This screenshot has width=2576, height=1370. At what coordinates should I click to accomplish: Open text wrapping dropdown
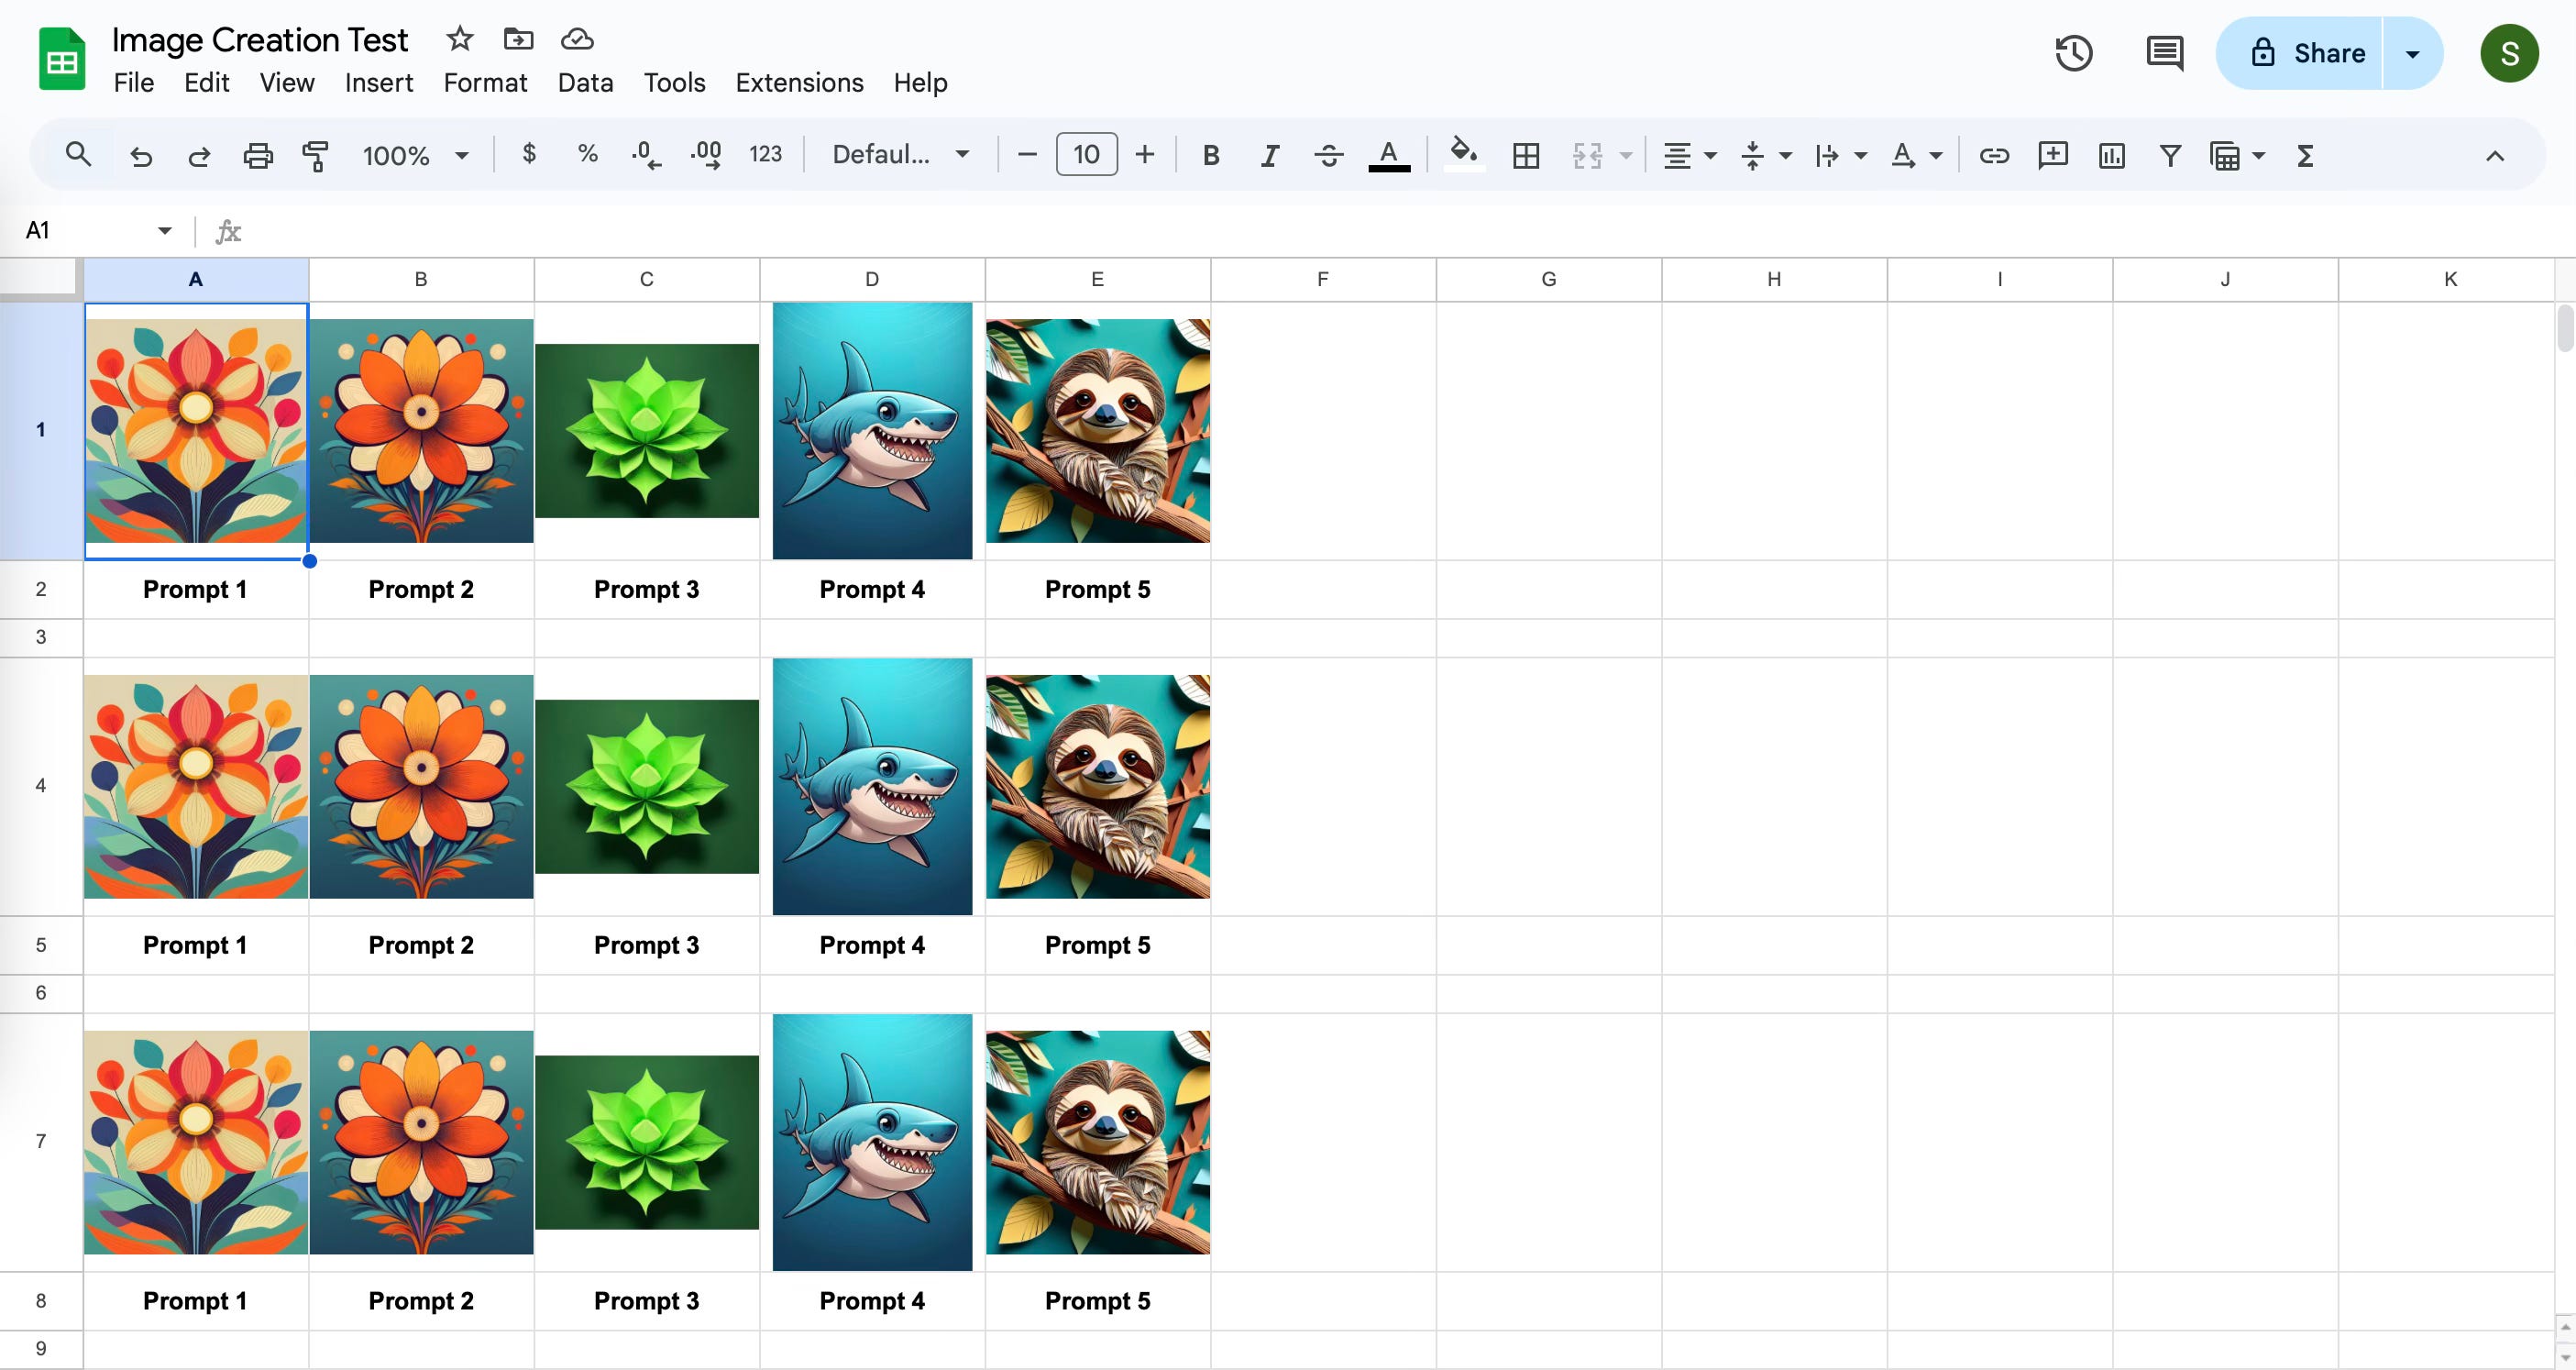[1840, 155]
